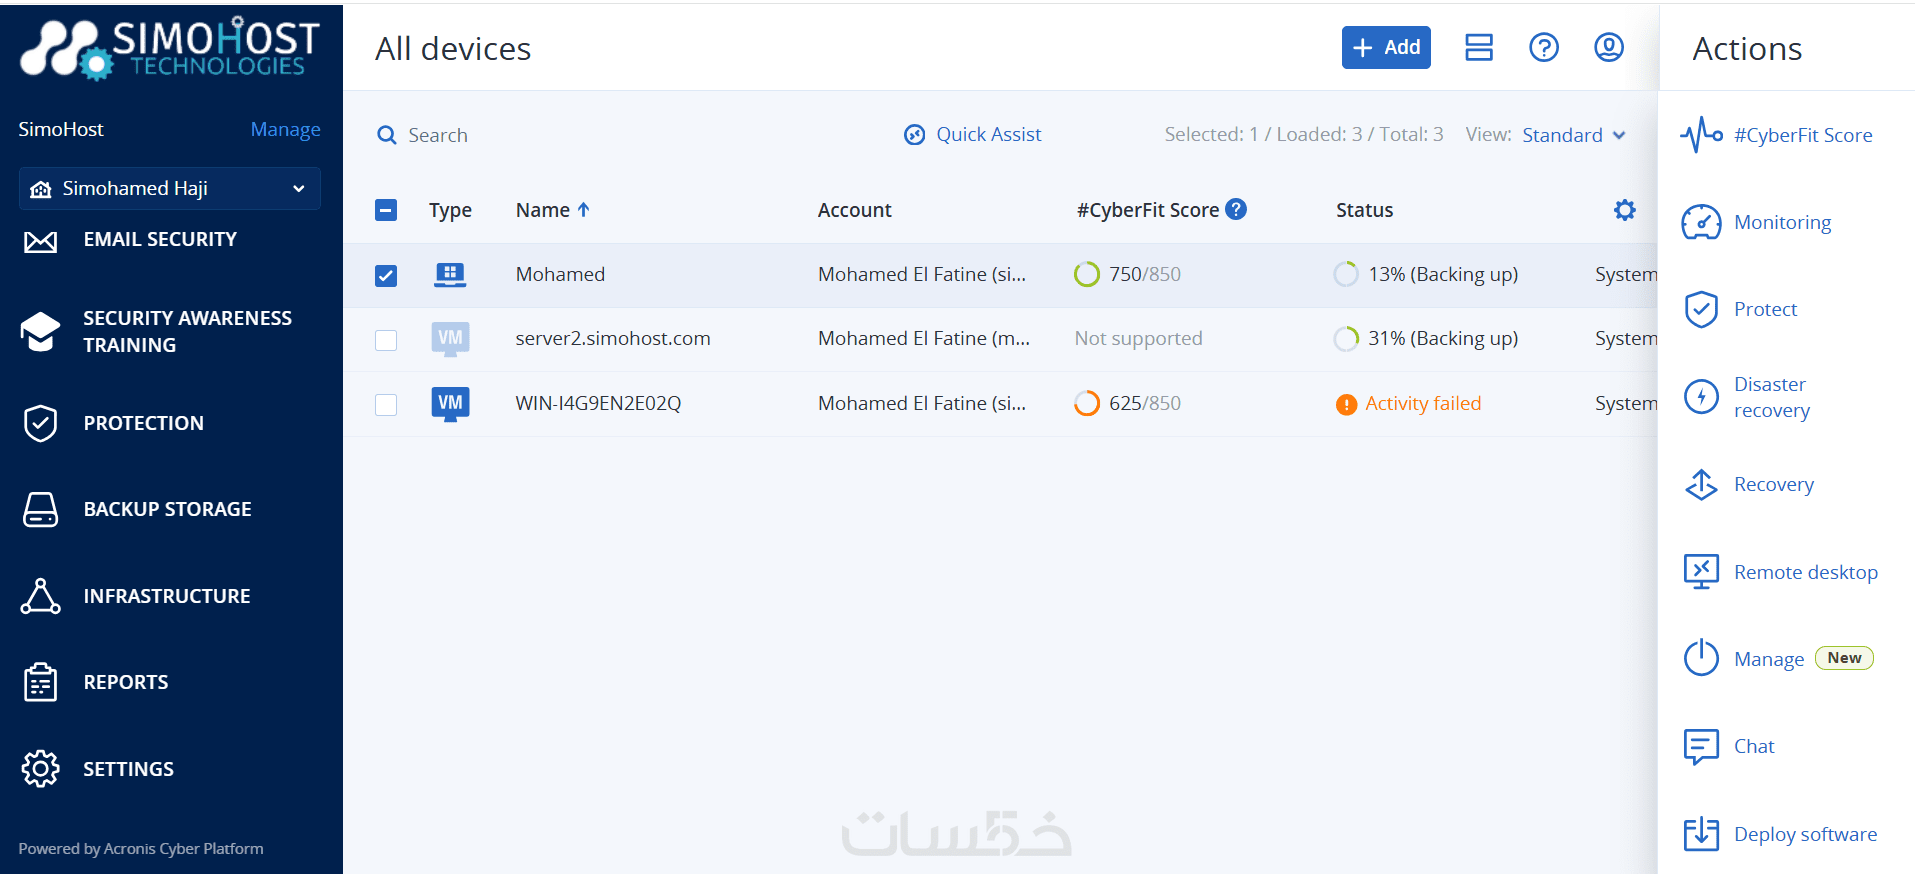The width and height of the screenshot is (1915, 874).
Task: Open the Deploy software action icon
Action: coord(1700,834)
